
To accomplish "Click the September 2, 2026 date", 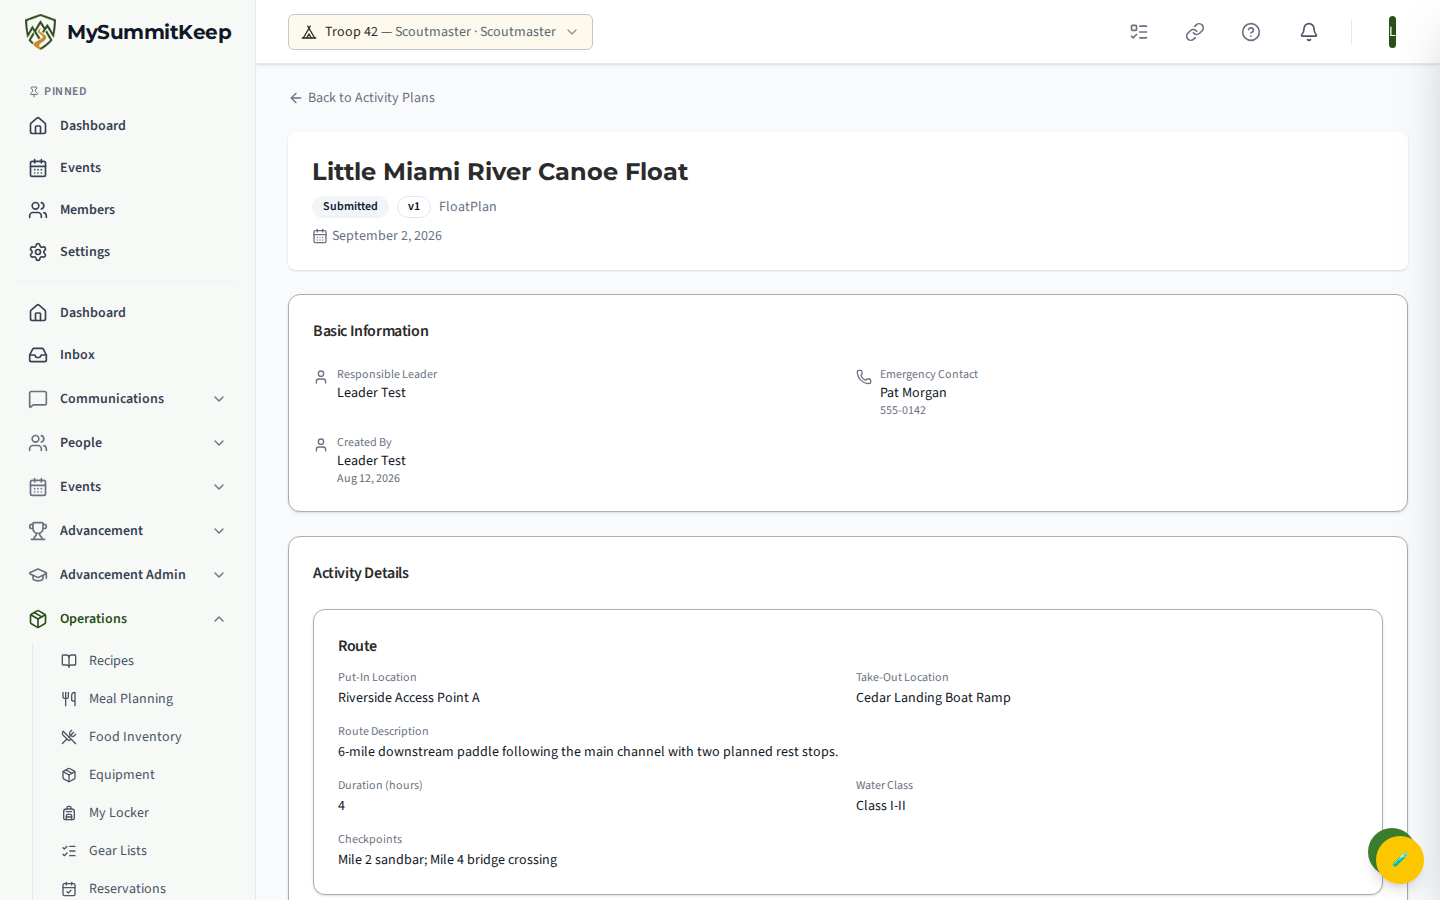I will [387, 235].
